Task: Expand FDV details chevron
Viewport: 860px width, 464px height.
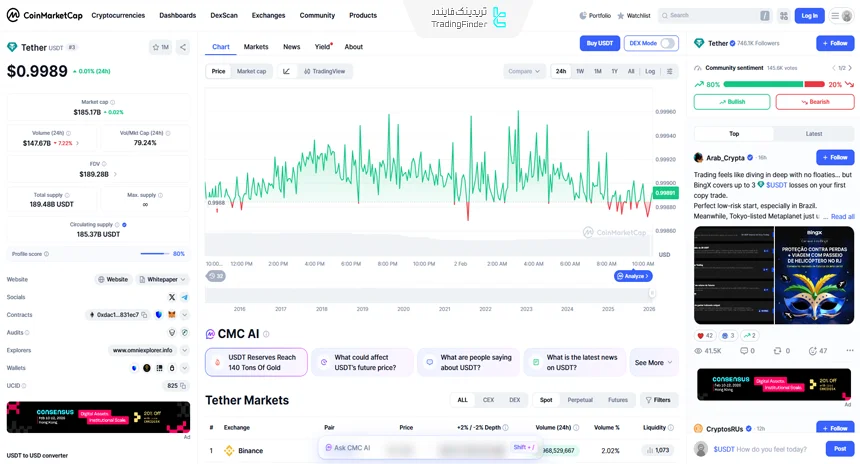Action: pos(115,174)
